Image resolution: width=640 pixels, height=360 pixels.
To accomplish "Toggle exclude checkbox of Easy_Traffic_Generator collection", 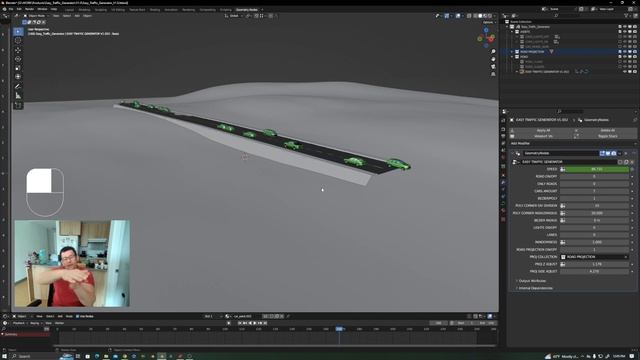I will click(x=620, y=27).
